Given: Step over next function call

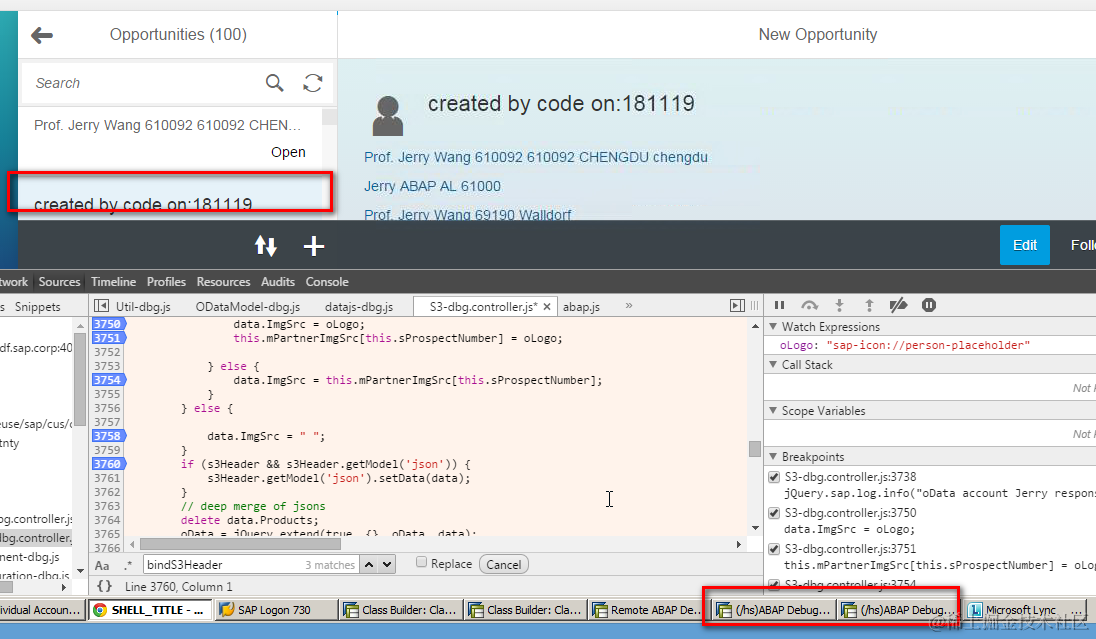Looking at the screenshot, I should coord(809,305).
